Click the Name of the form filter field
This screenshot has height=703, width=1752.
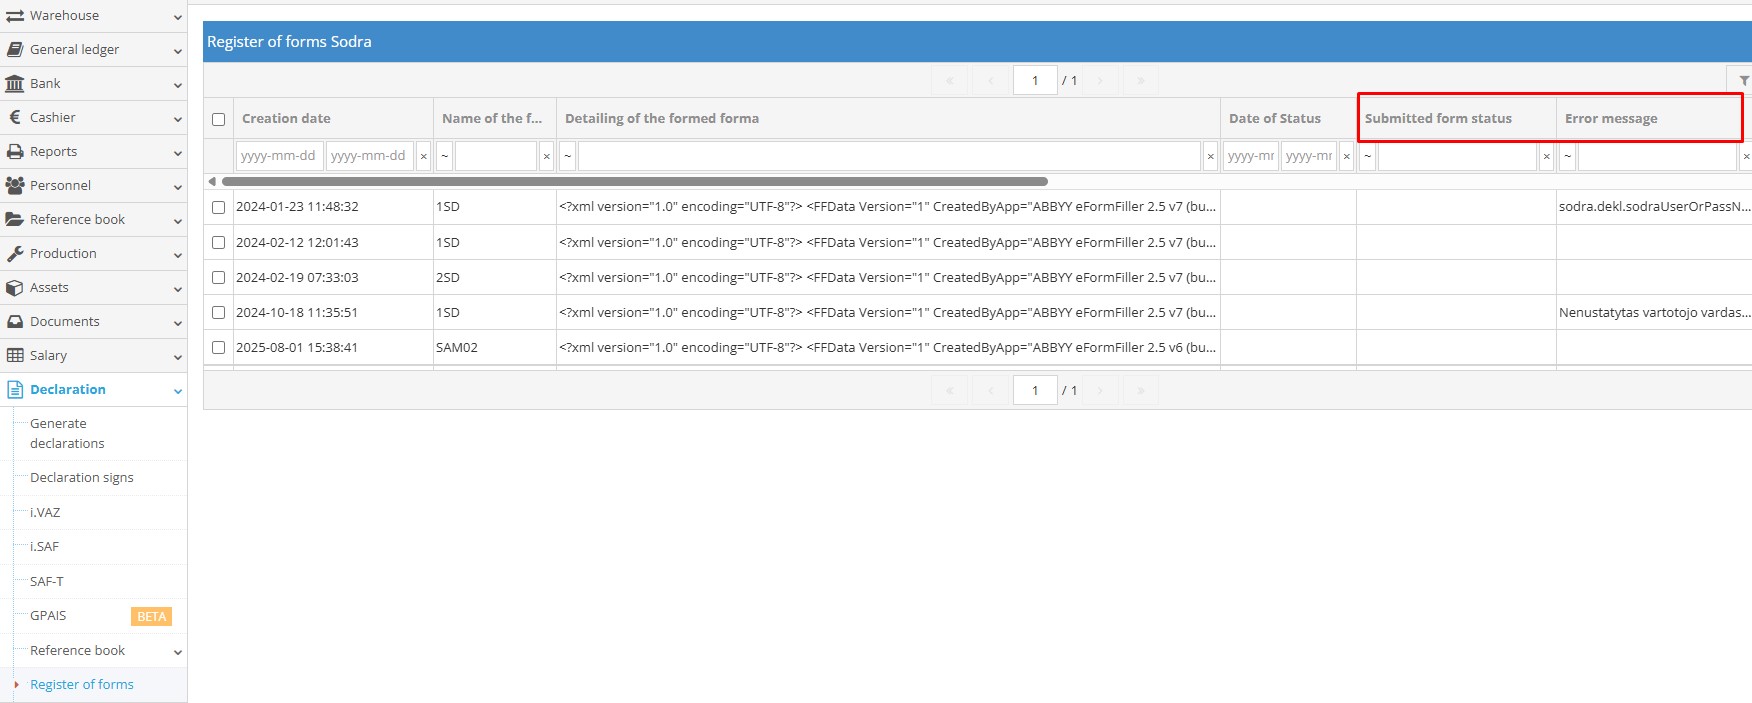coord(496,156)
